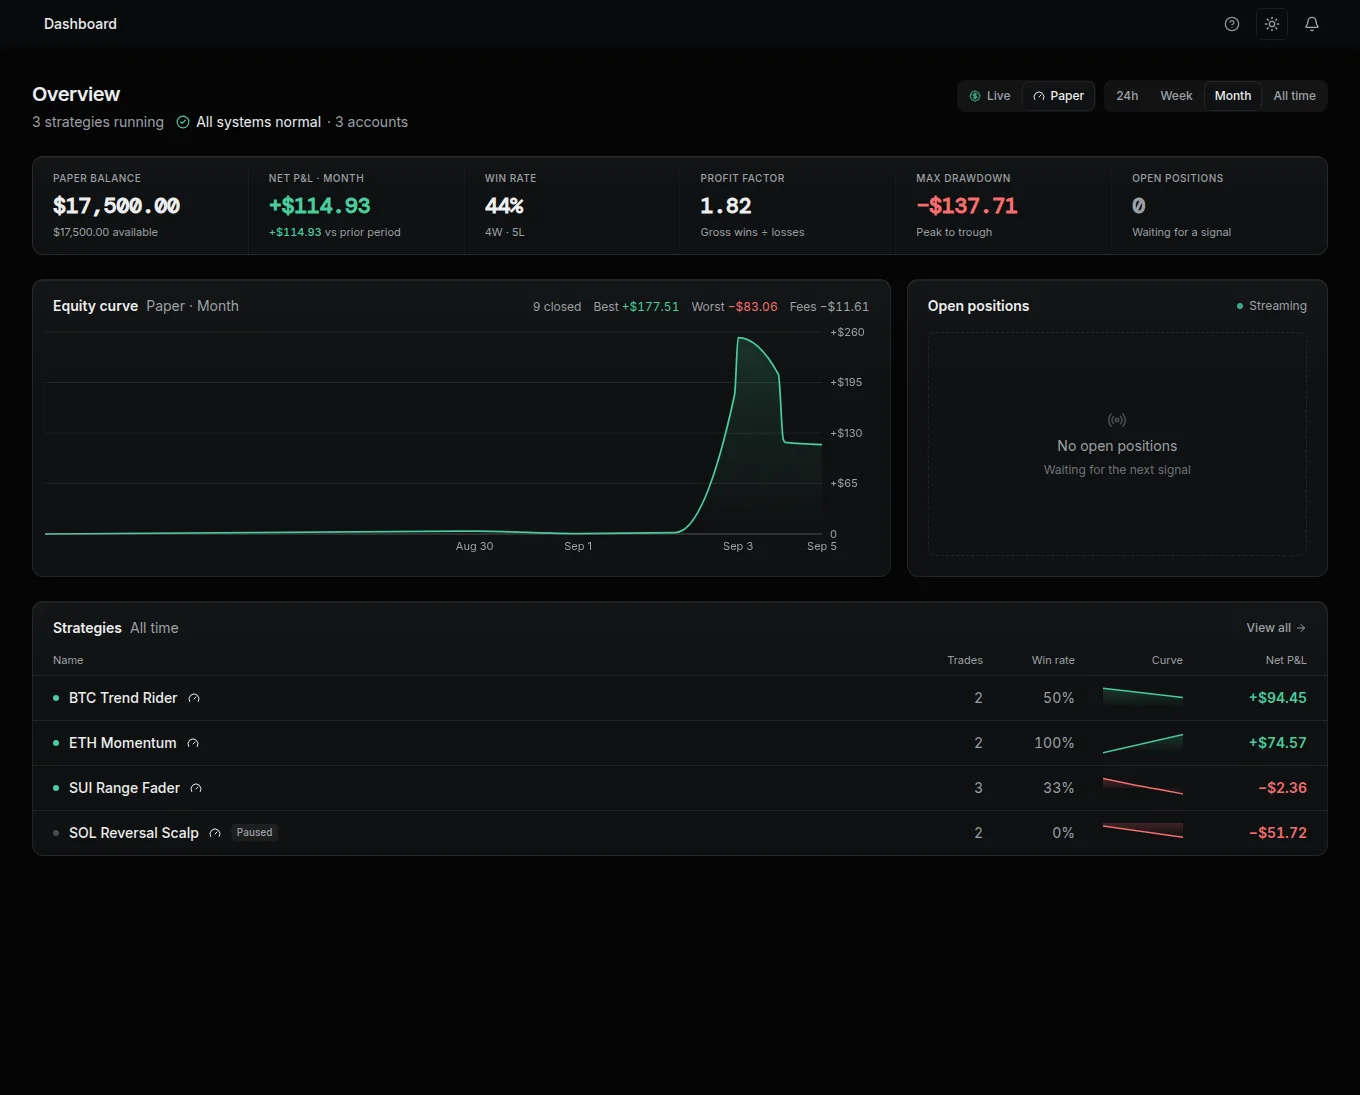Image resolution: width=1360 pixels, height=1095 pixels.
Task: Click the green check icon beside All systems normal
Action: 183,122
